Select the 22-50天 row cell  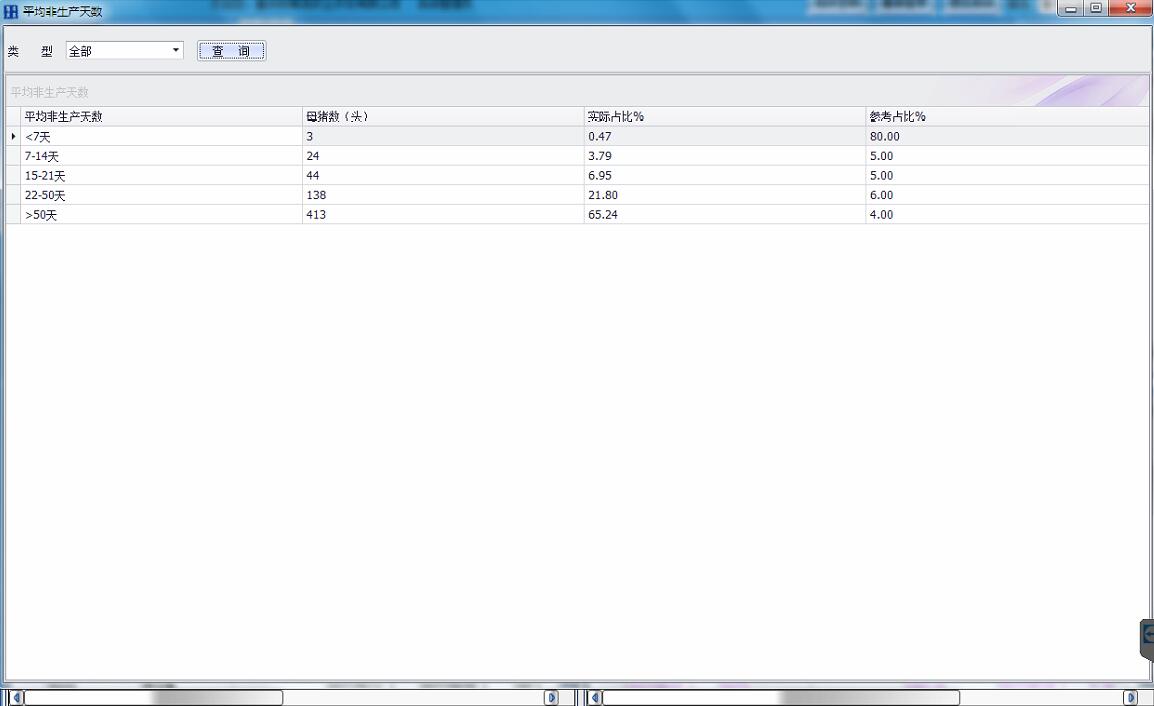[x=161, y=195]
